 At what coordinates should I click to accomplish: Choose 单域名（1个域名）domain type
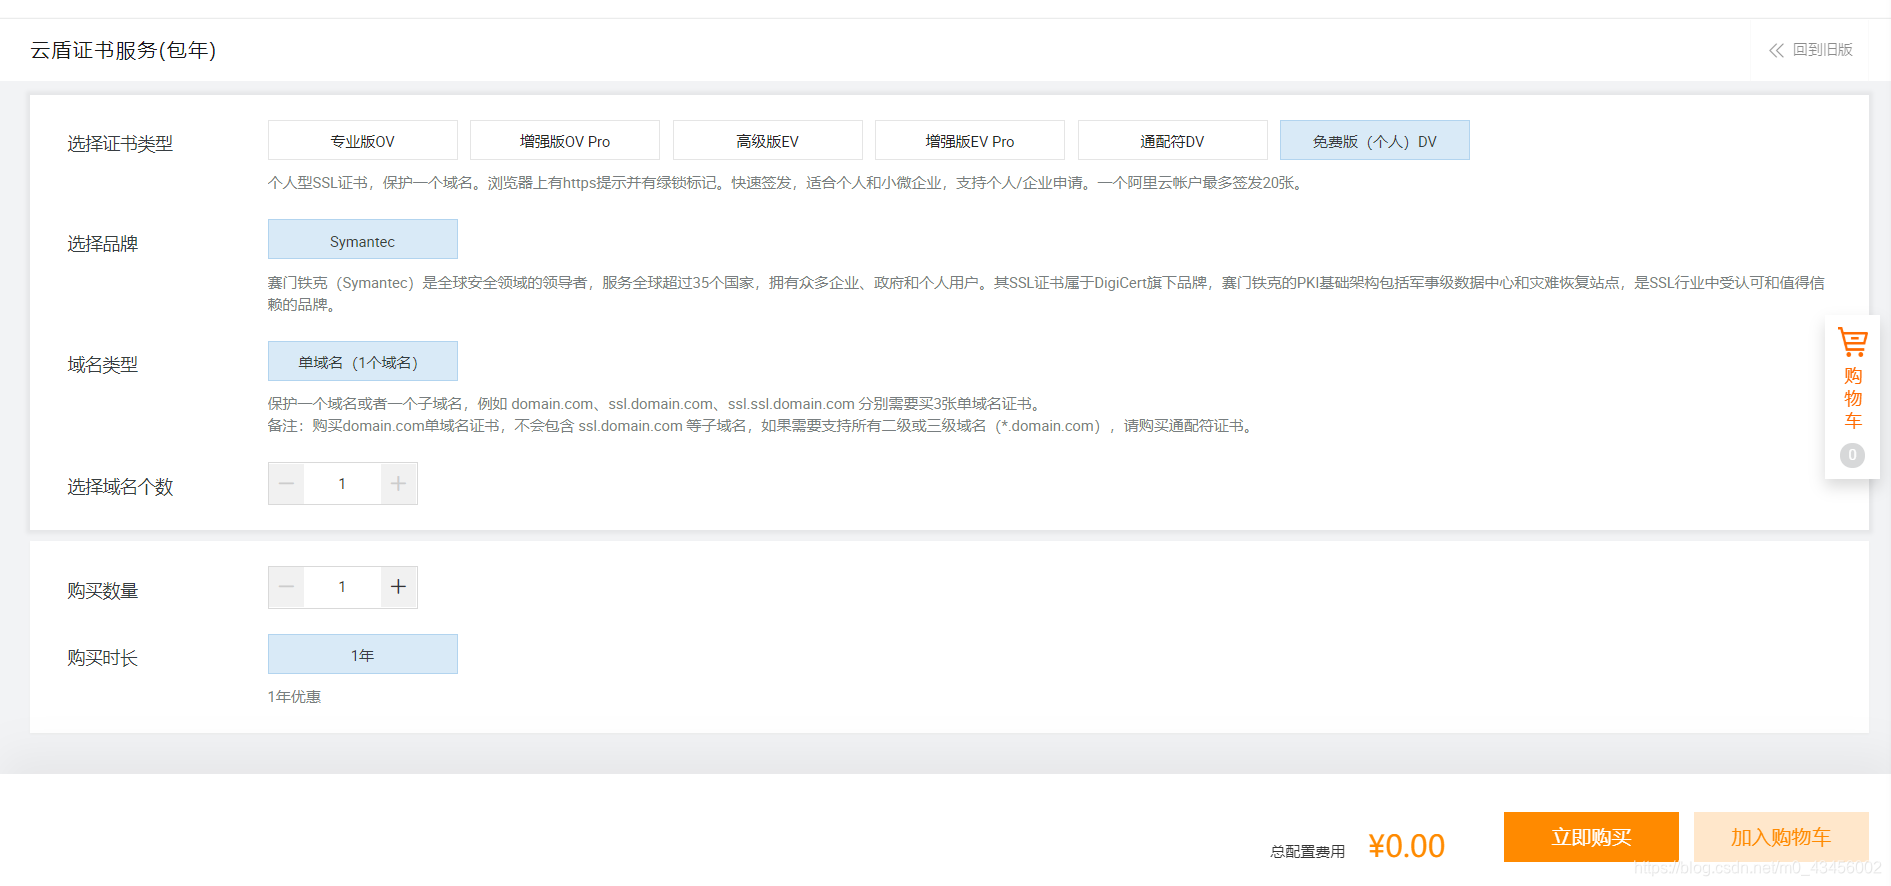(x=363, y=362)
